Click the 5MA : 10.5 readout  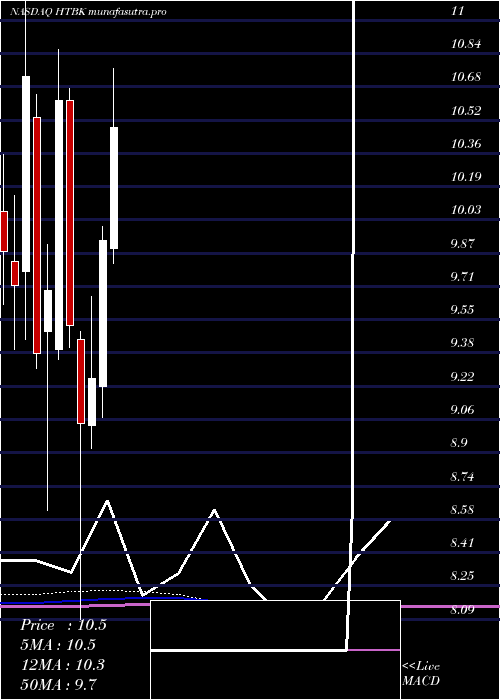click(58, 645)
